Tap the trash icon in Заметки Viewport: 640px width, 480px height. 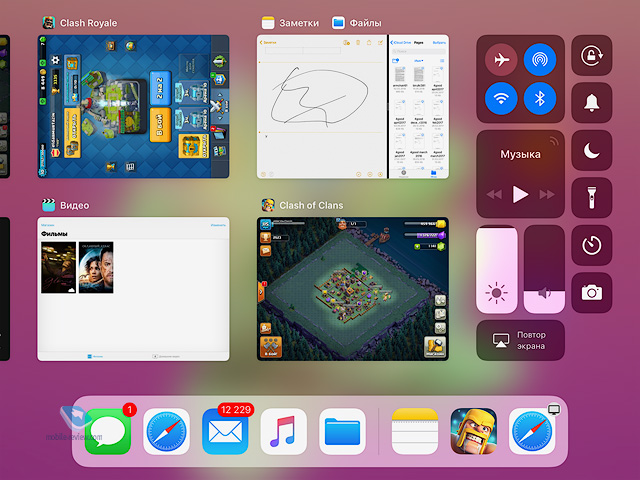click(x=358, y=42)
